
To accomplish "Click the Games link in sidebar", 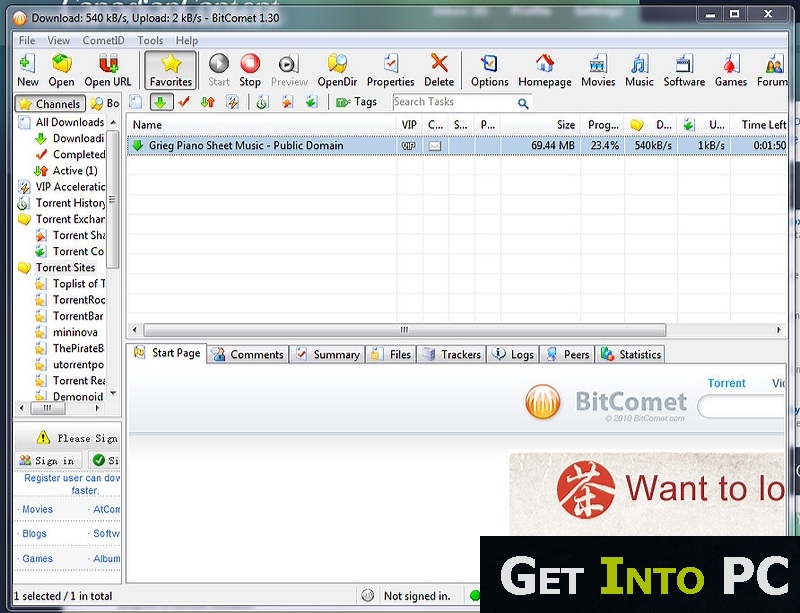I will pyautogui.click(x=37, y=558).
